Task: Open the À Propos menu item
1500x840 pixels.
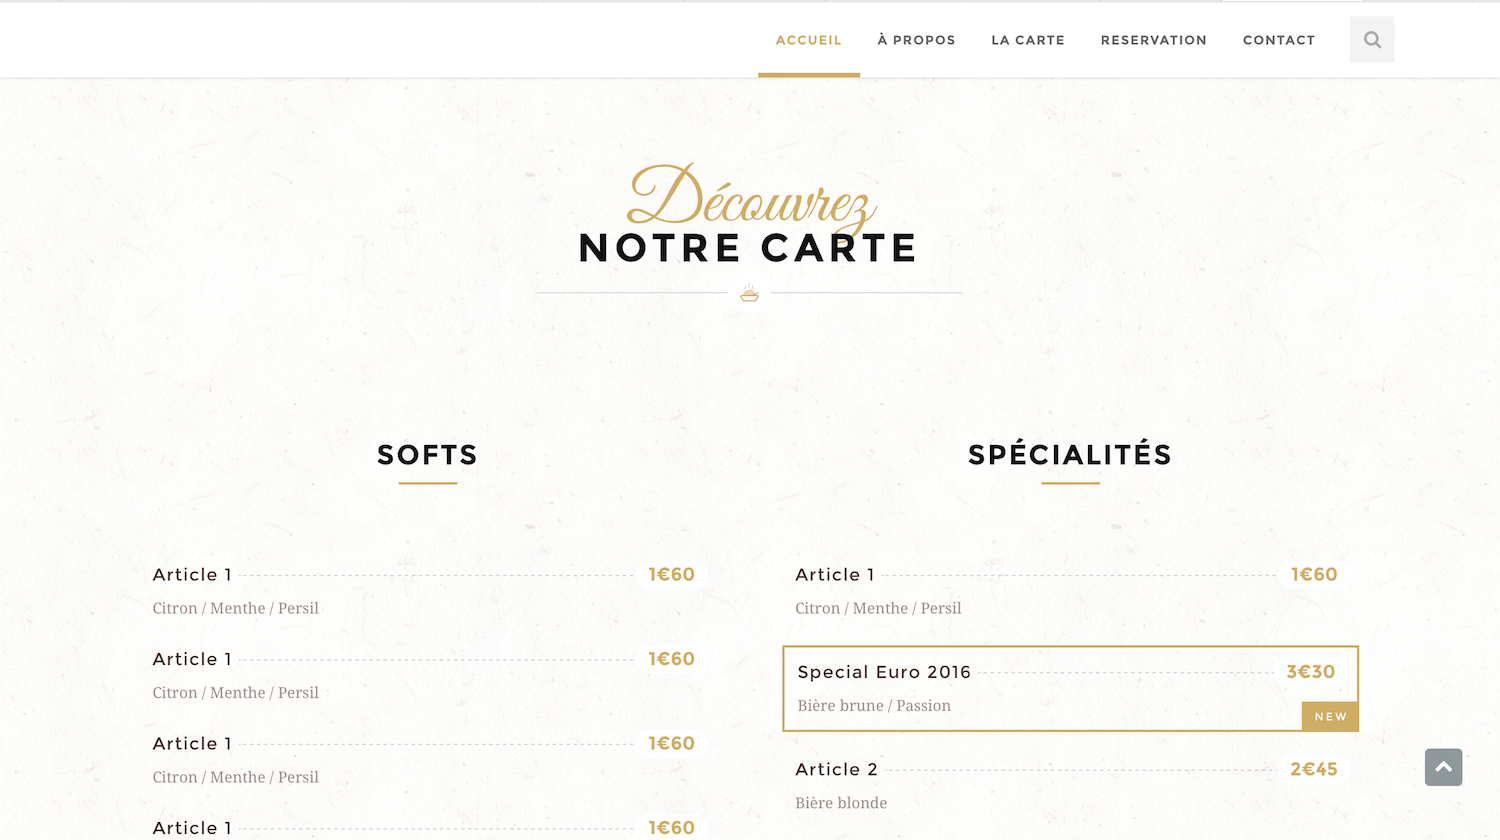Action: coord(916,40)
